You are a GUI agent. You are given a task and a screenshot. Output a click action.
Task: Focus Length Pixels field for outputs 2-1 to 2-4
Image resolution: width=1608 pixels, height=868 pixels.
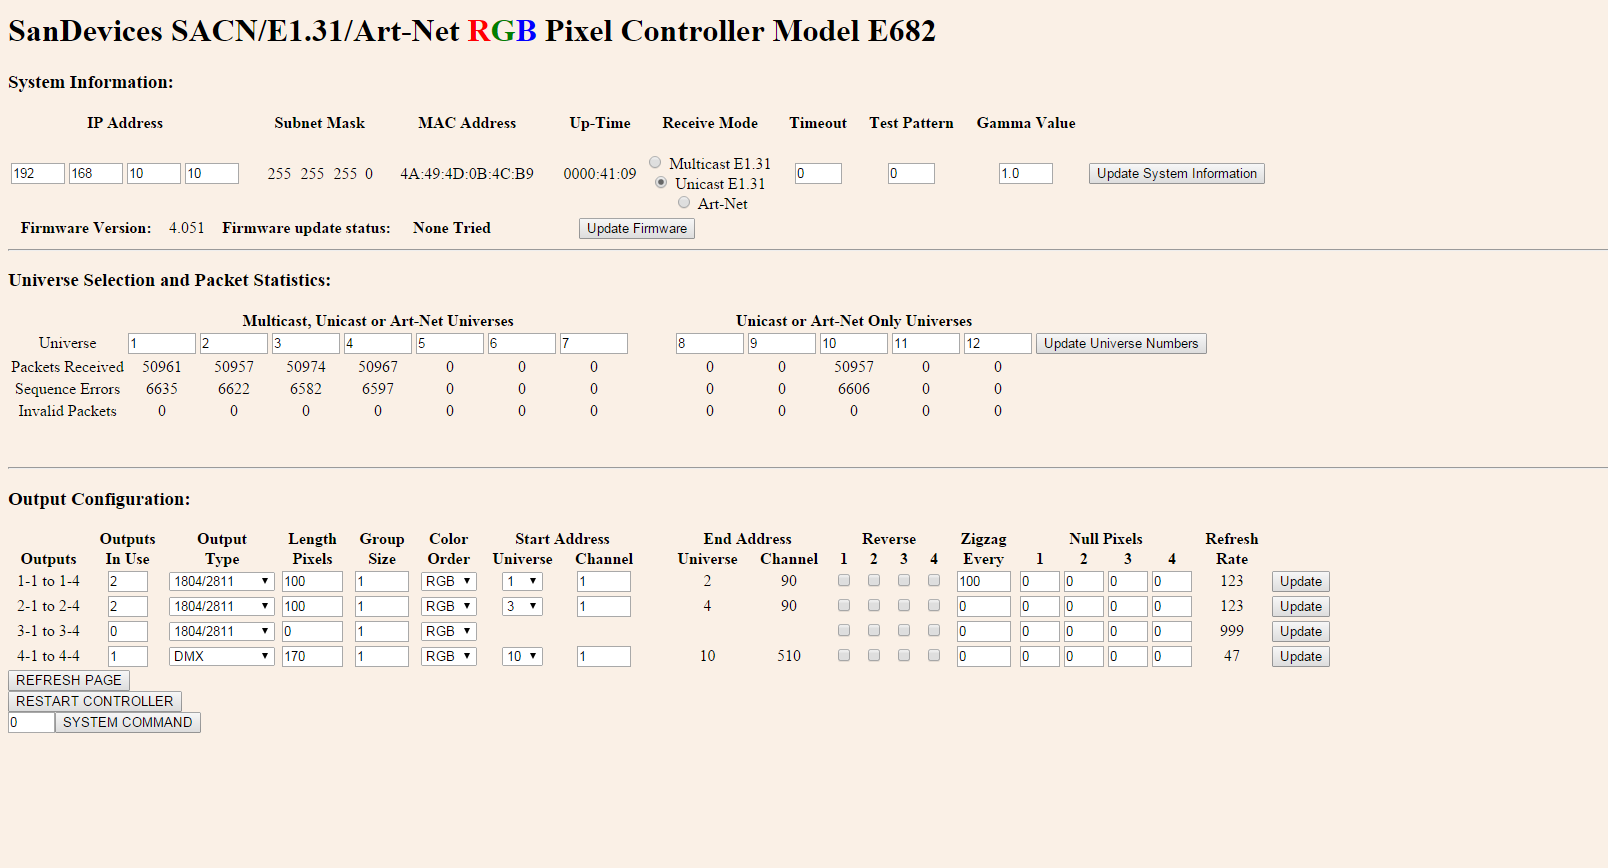pyautogui.click(x=312, y=606)
